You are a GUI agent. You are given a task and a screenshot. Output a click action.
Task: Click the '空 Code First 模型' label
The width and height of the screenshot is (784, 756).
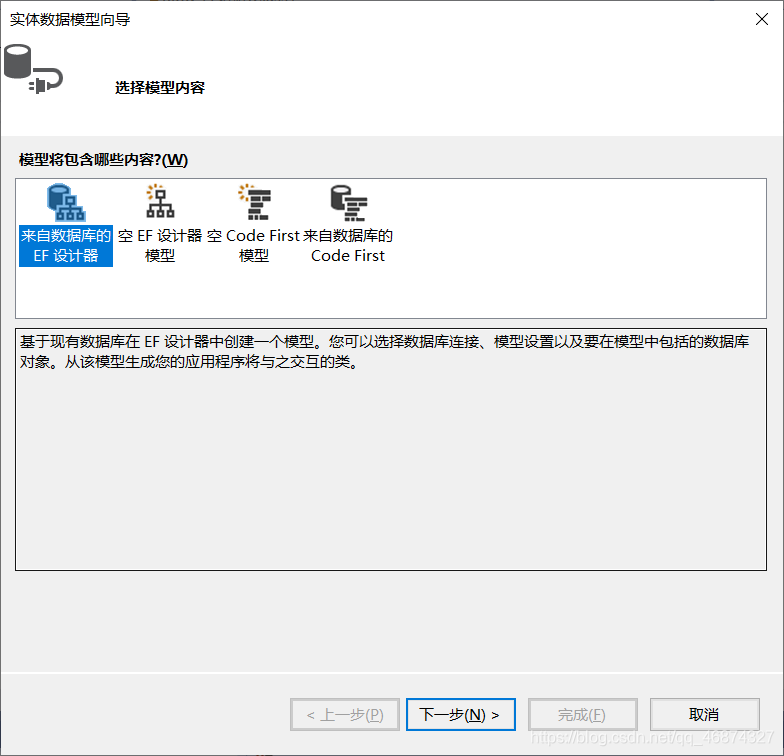pyautogui.click(x=254, y=246)
